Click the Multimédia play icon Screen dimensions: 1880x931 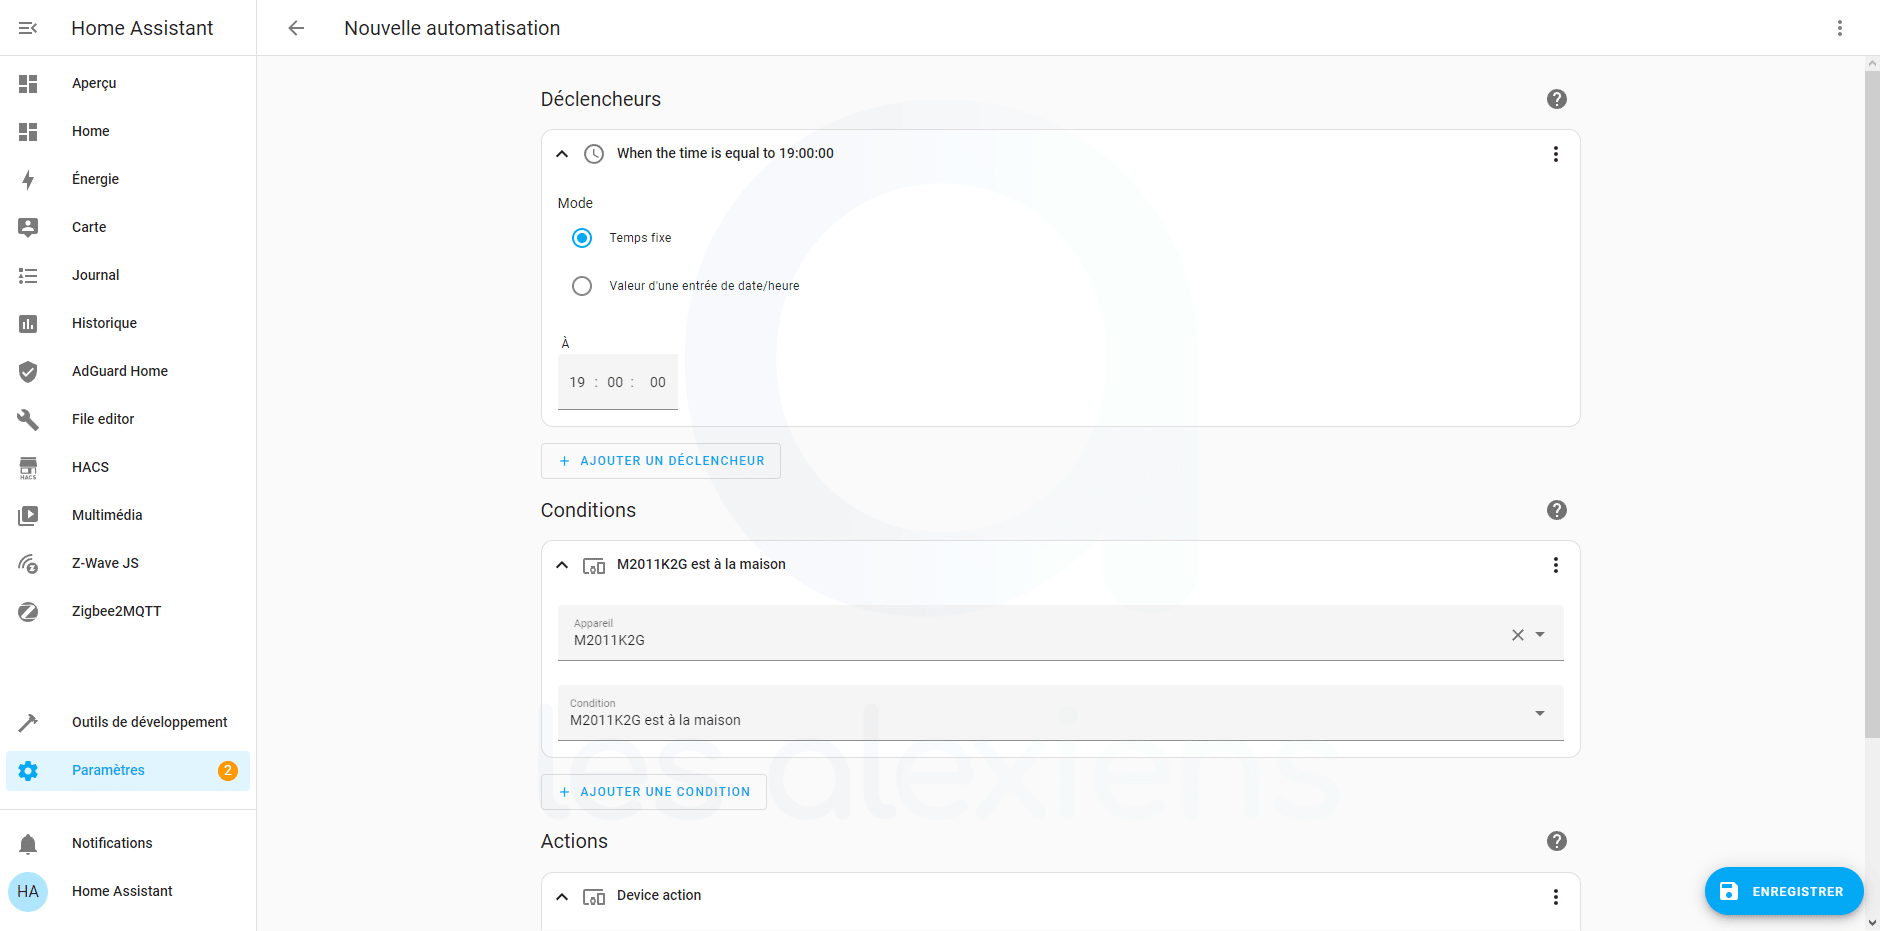pos(28,516)
